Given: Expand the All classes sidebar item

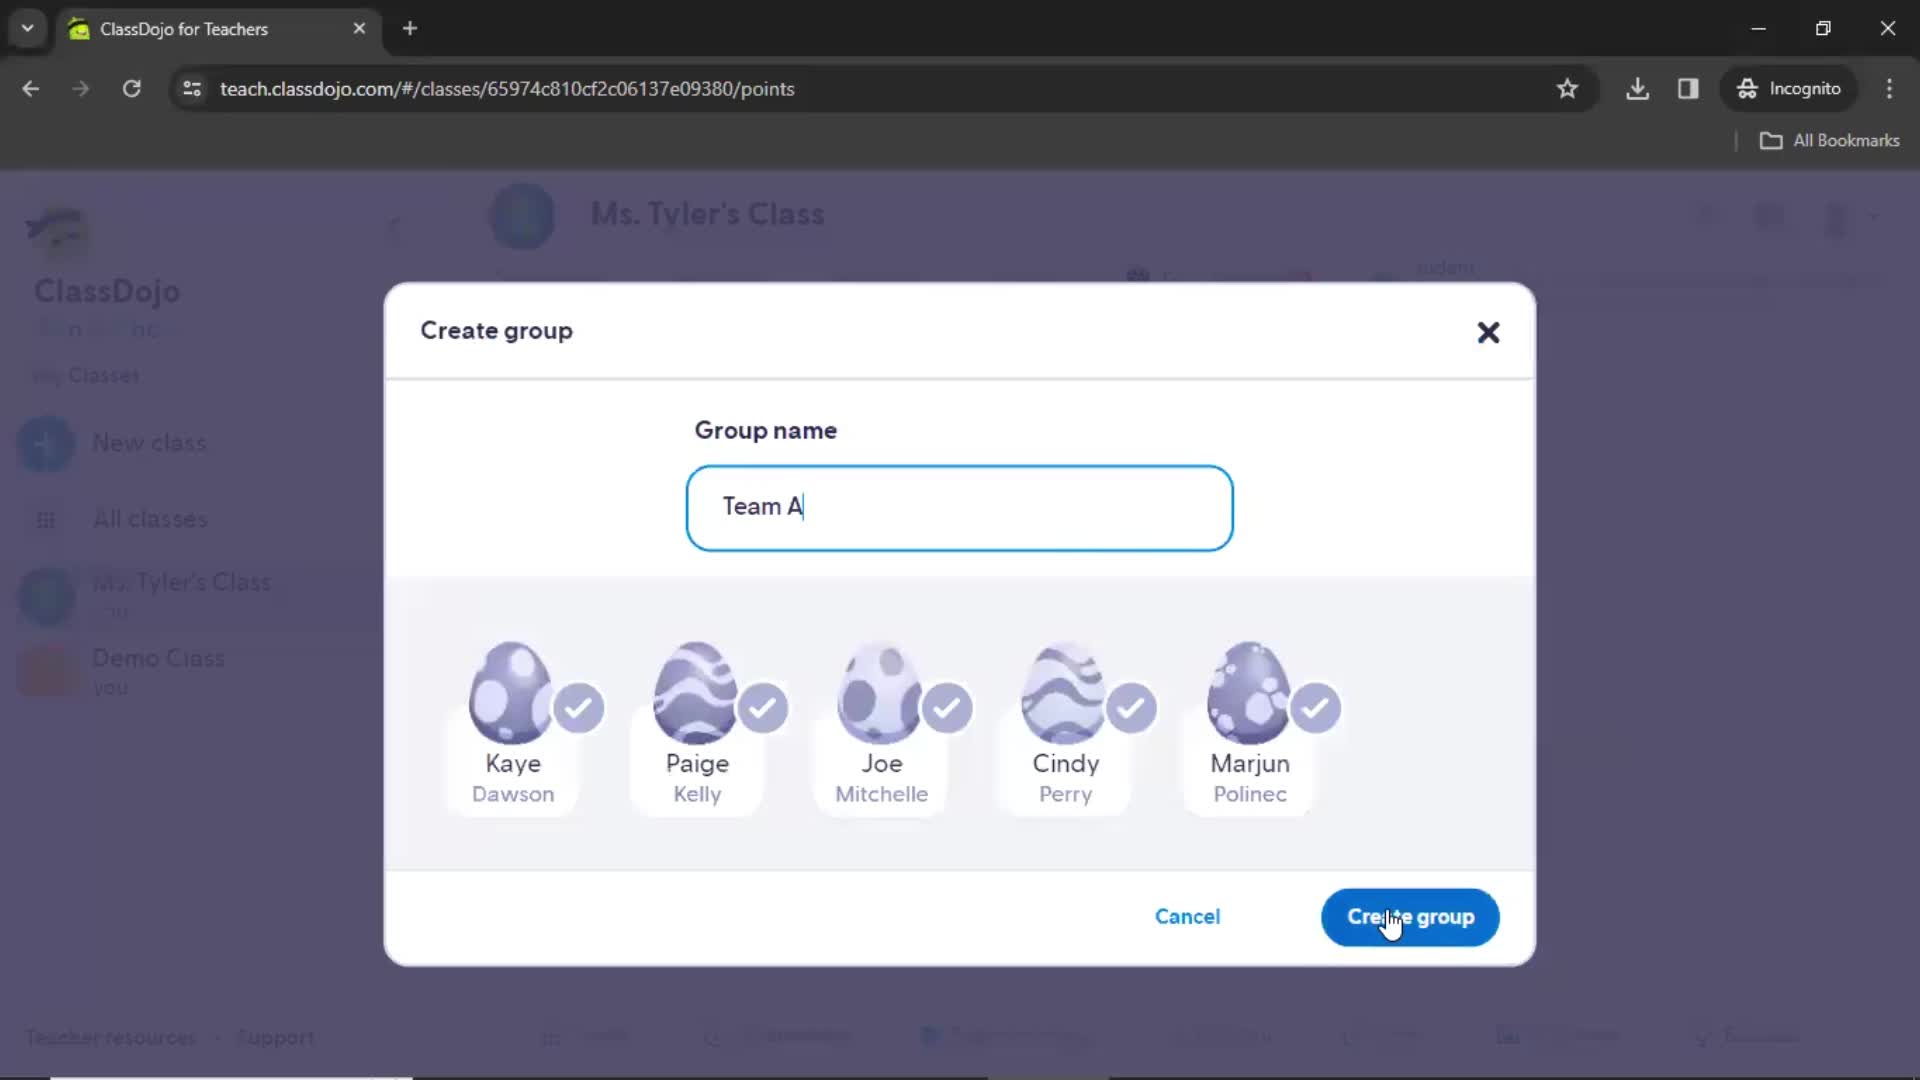Looking at the screenshot, I should click(x=150, y=518).
